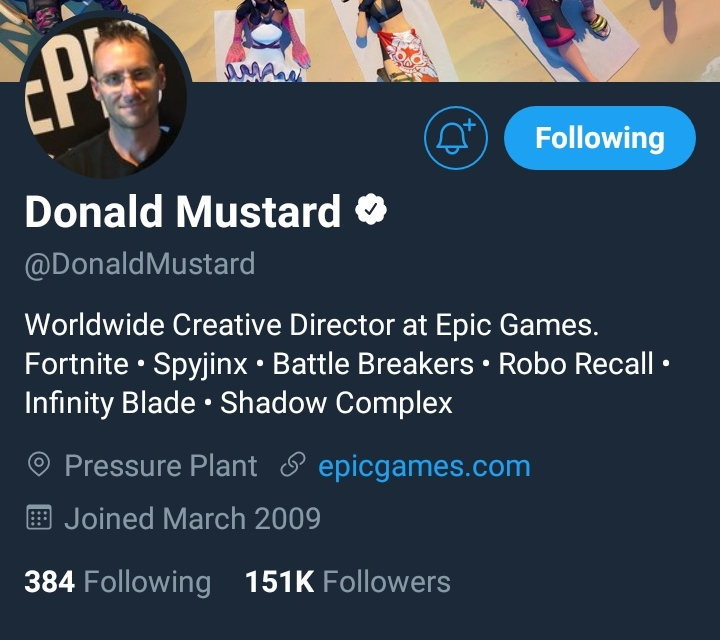Click the Joined March 2009 text
The width and height of the screenshot is (720, 640).
[192, 518]
